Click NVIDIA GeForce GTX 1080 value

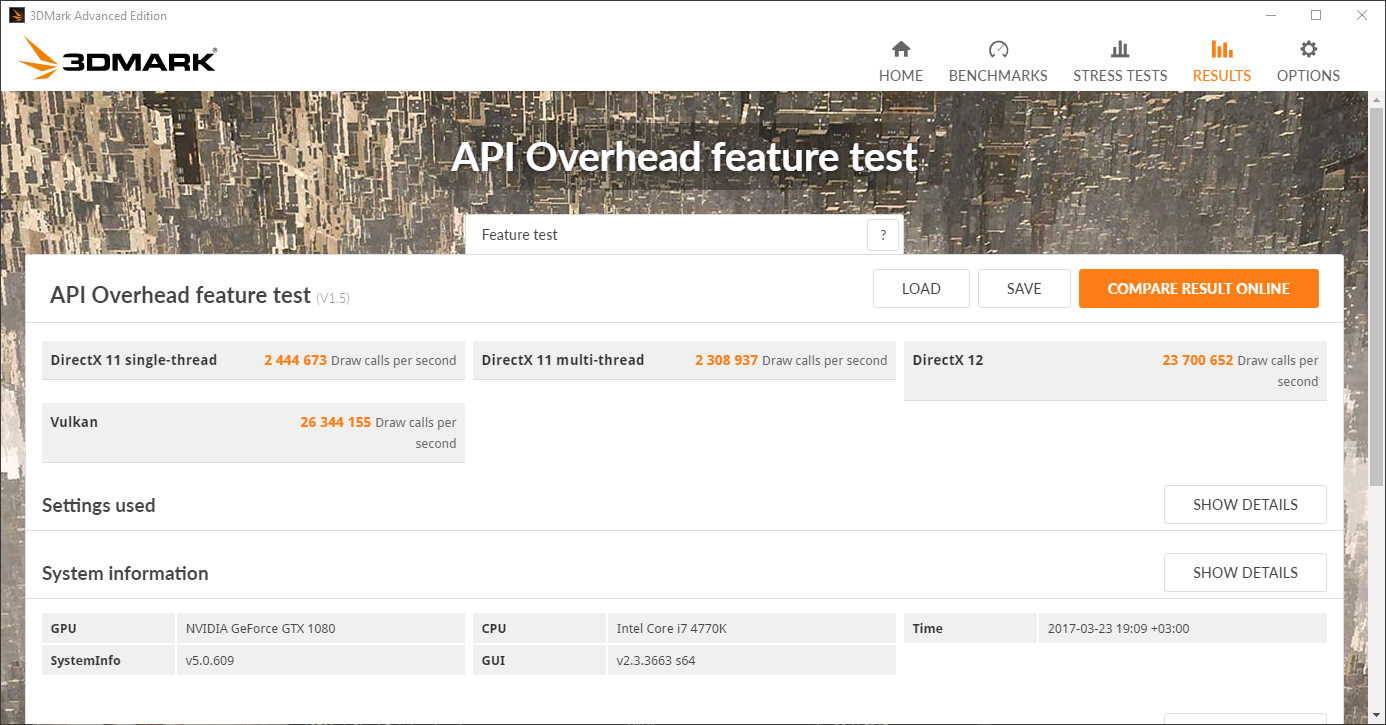click(261, 629)
